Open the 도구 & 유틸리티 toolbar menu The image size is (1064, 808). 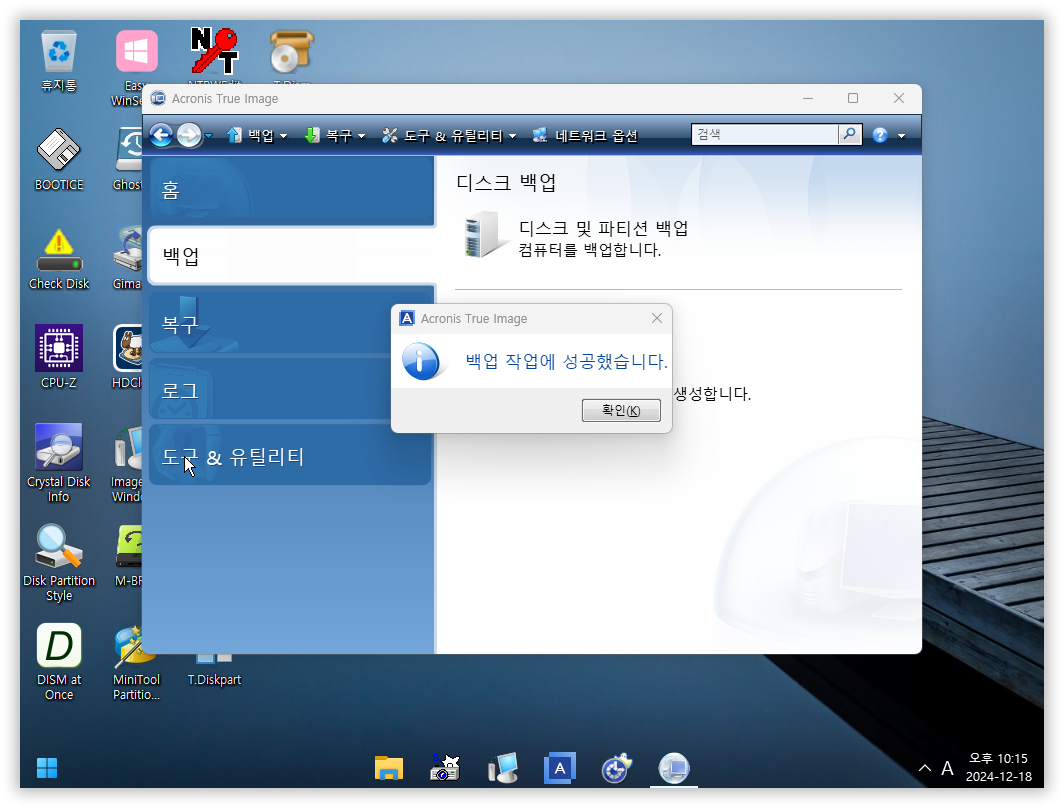coord(449,136)
